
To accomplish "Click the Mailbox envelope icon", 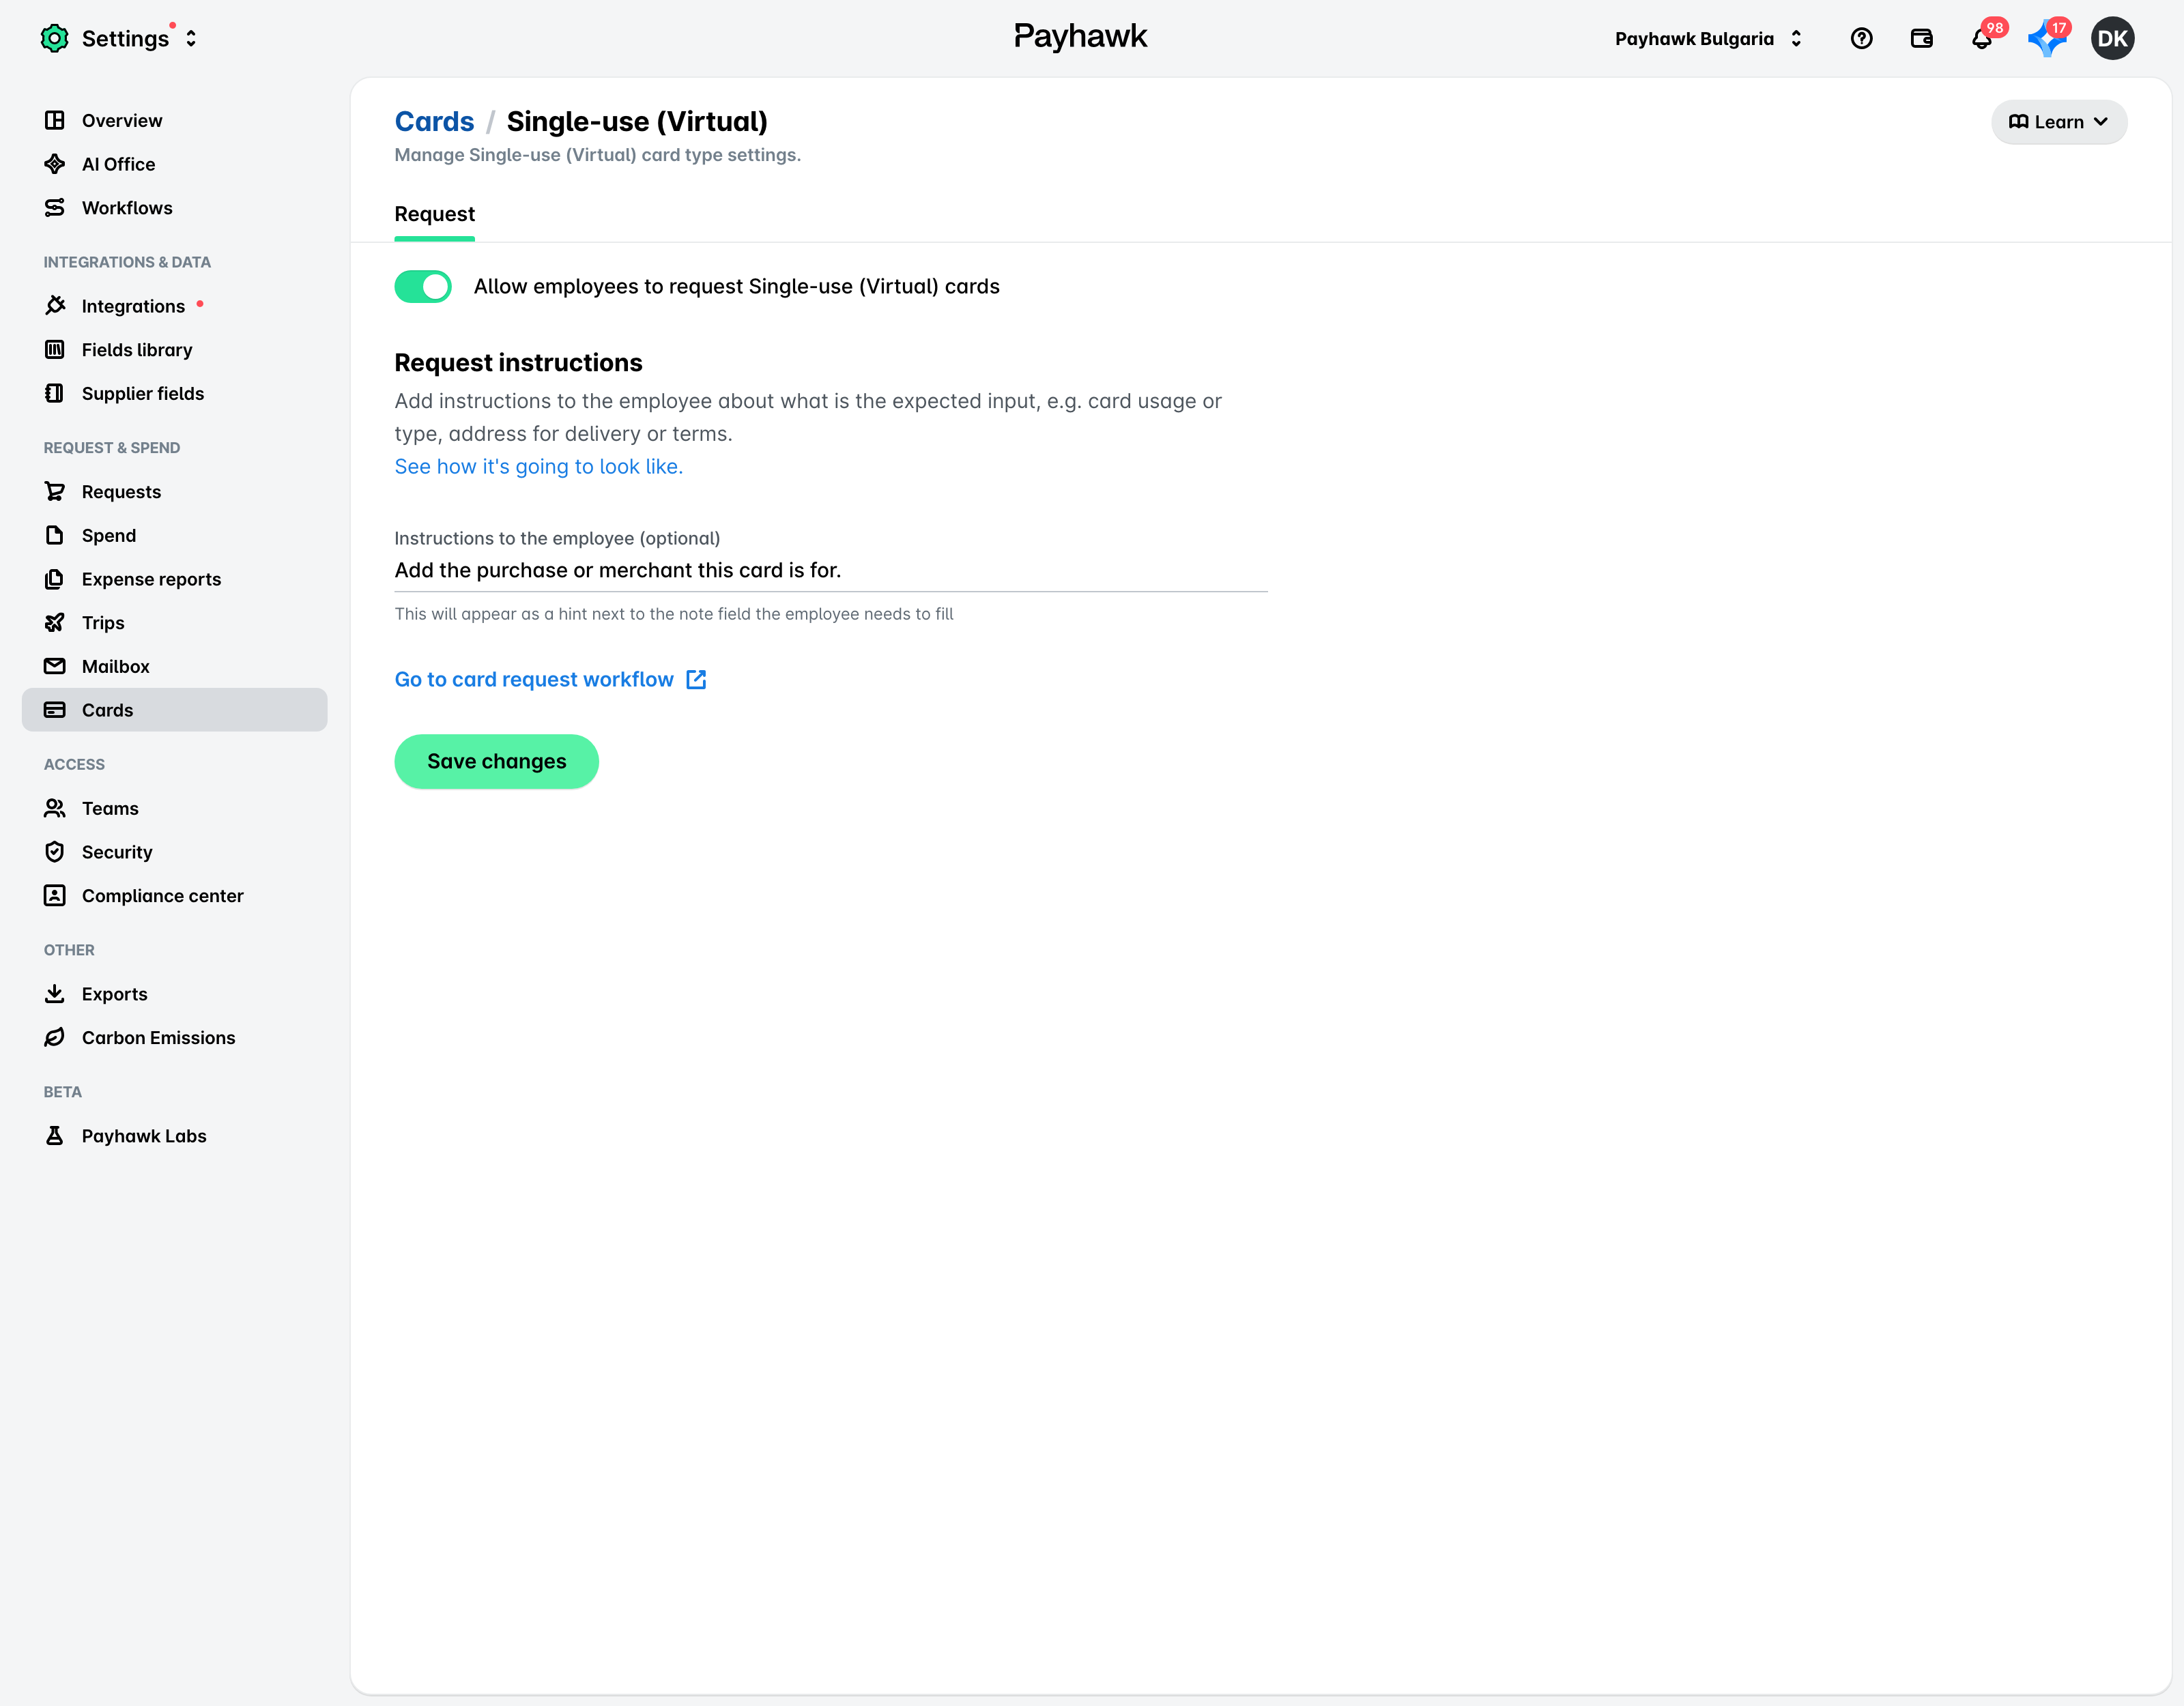I will point(54,666).
